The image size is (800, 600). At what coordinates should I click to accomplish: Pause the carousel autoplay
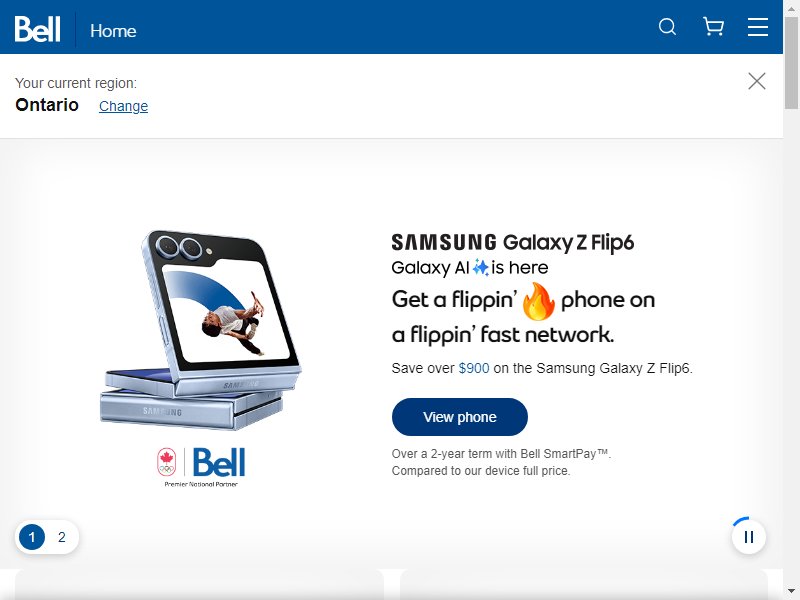(x=748, y=537)
